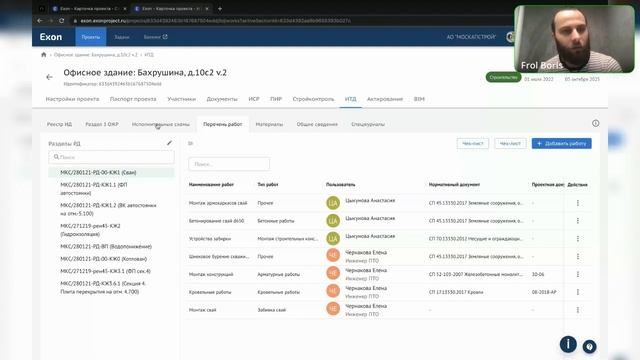This screenshot has width=640, height=360.
Task: Click the Добавить работу button
Action: click(561, 143)
